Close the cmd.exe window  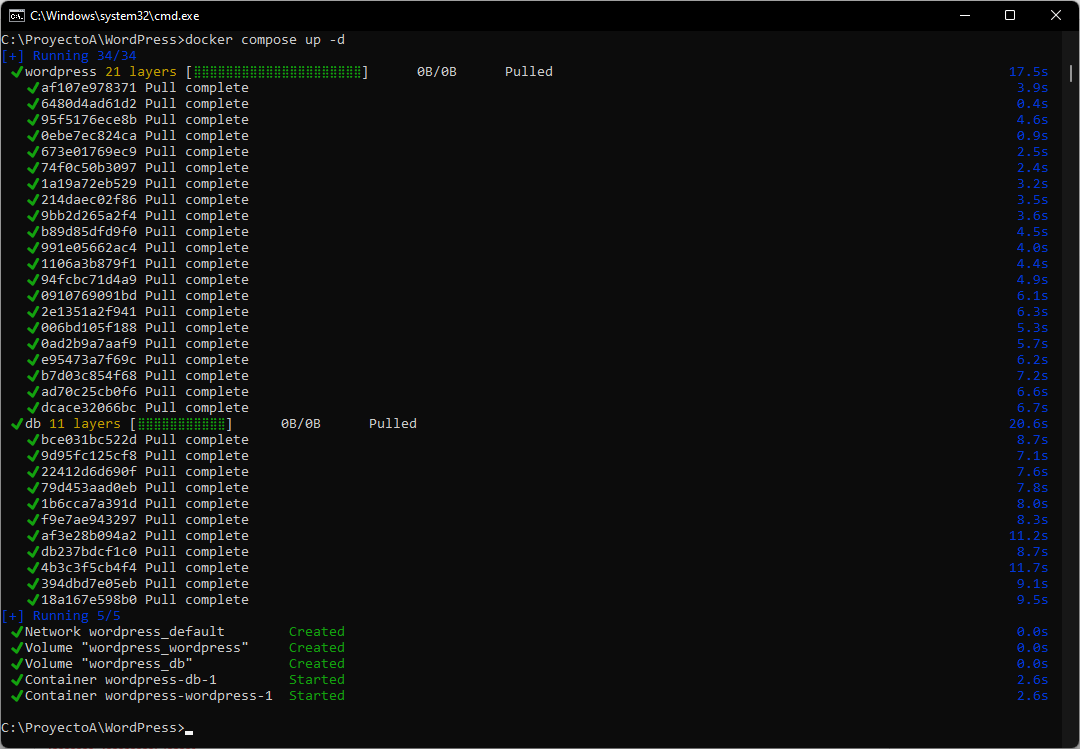pyautogui.click(x=1055, y=15)
